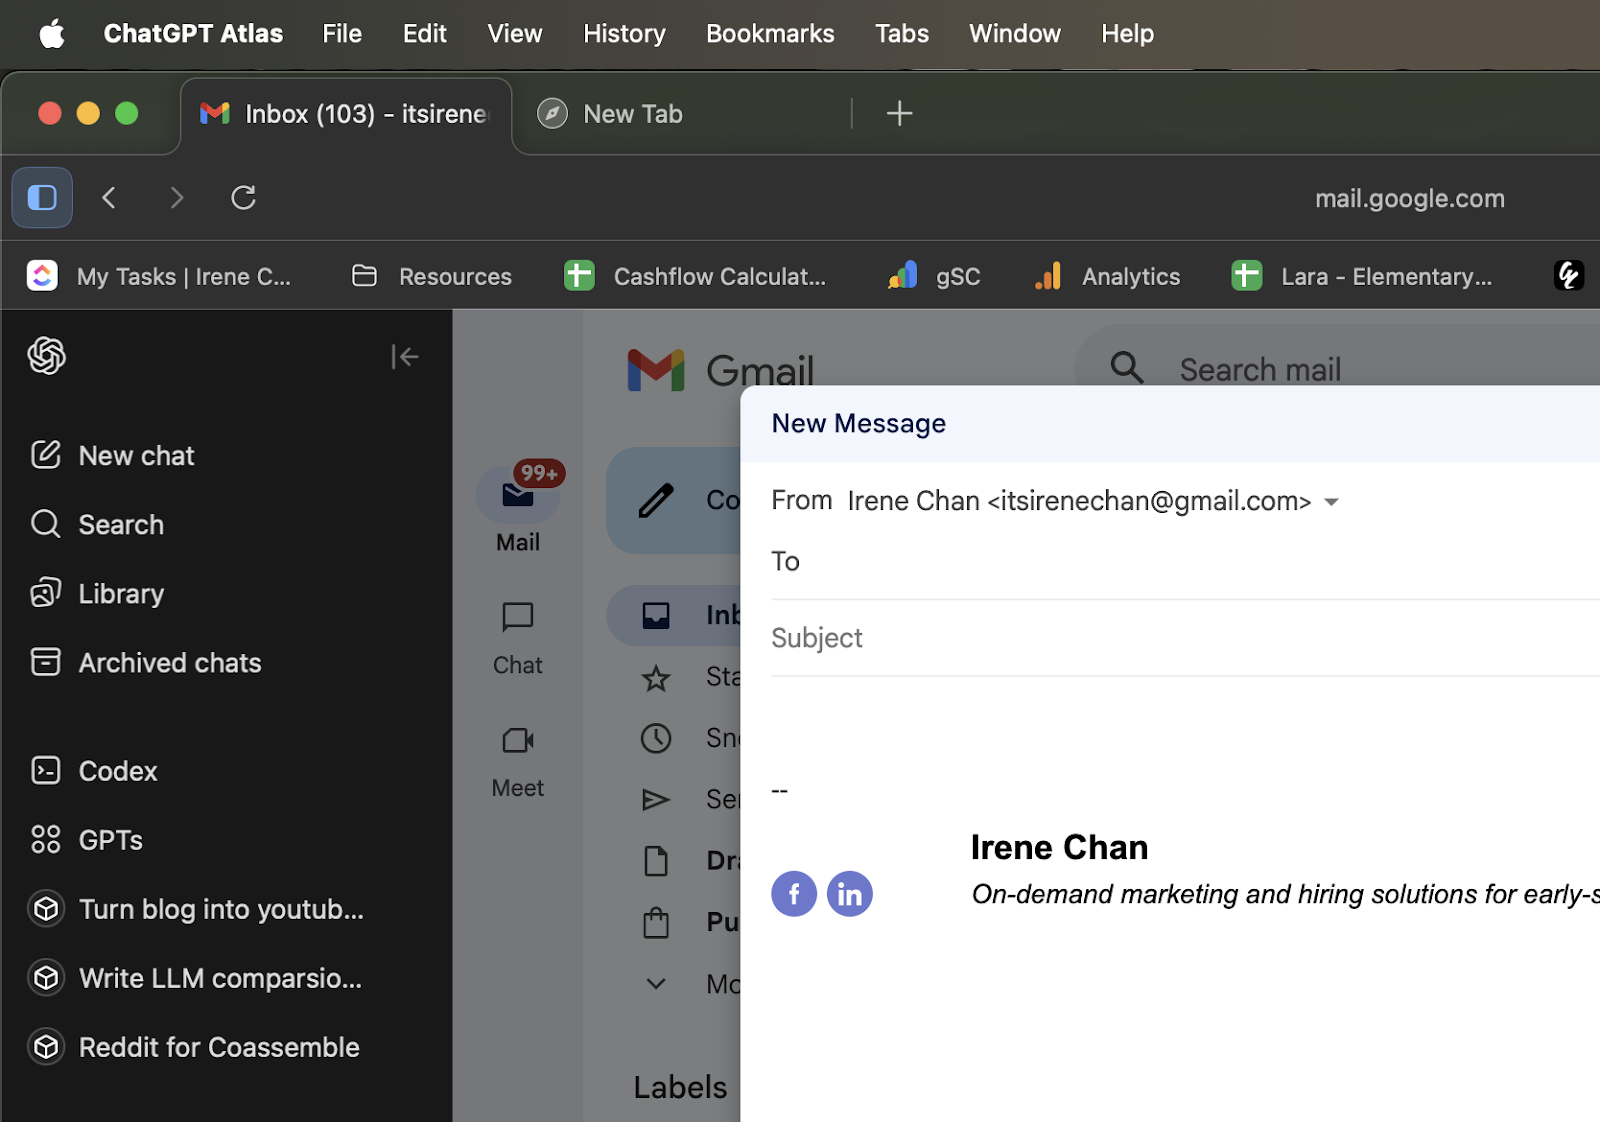
Task: Go forward with the browser forward arrow
Action: click(177, 197)
